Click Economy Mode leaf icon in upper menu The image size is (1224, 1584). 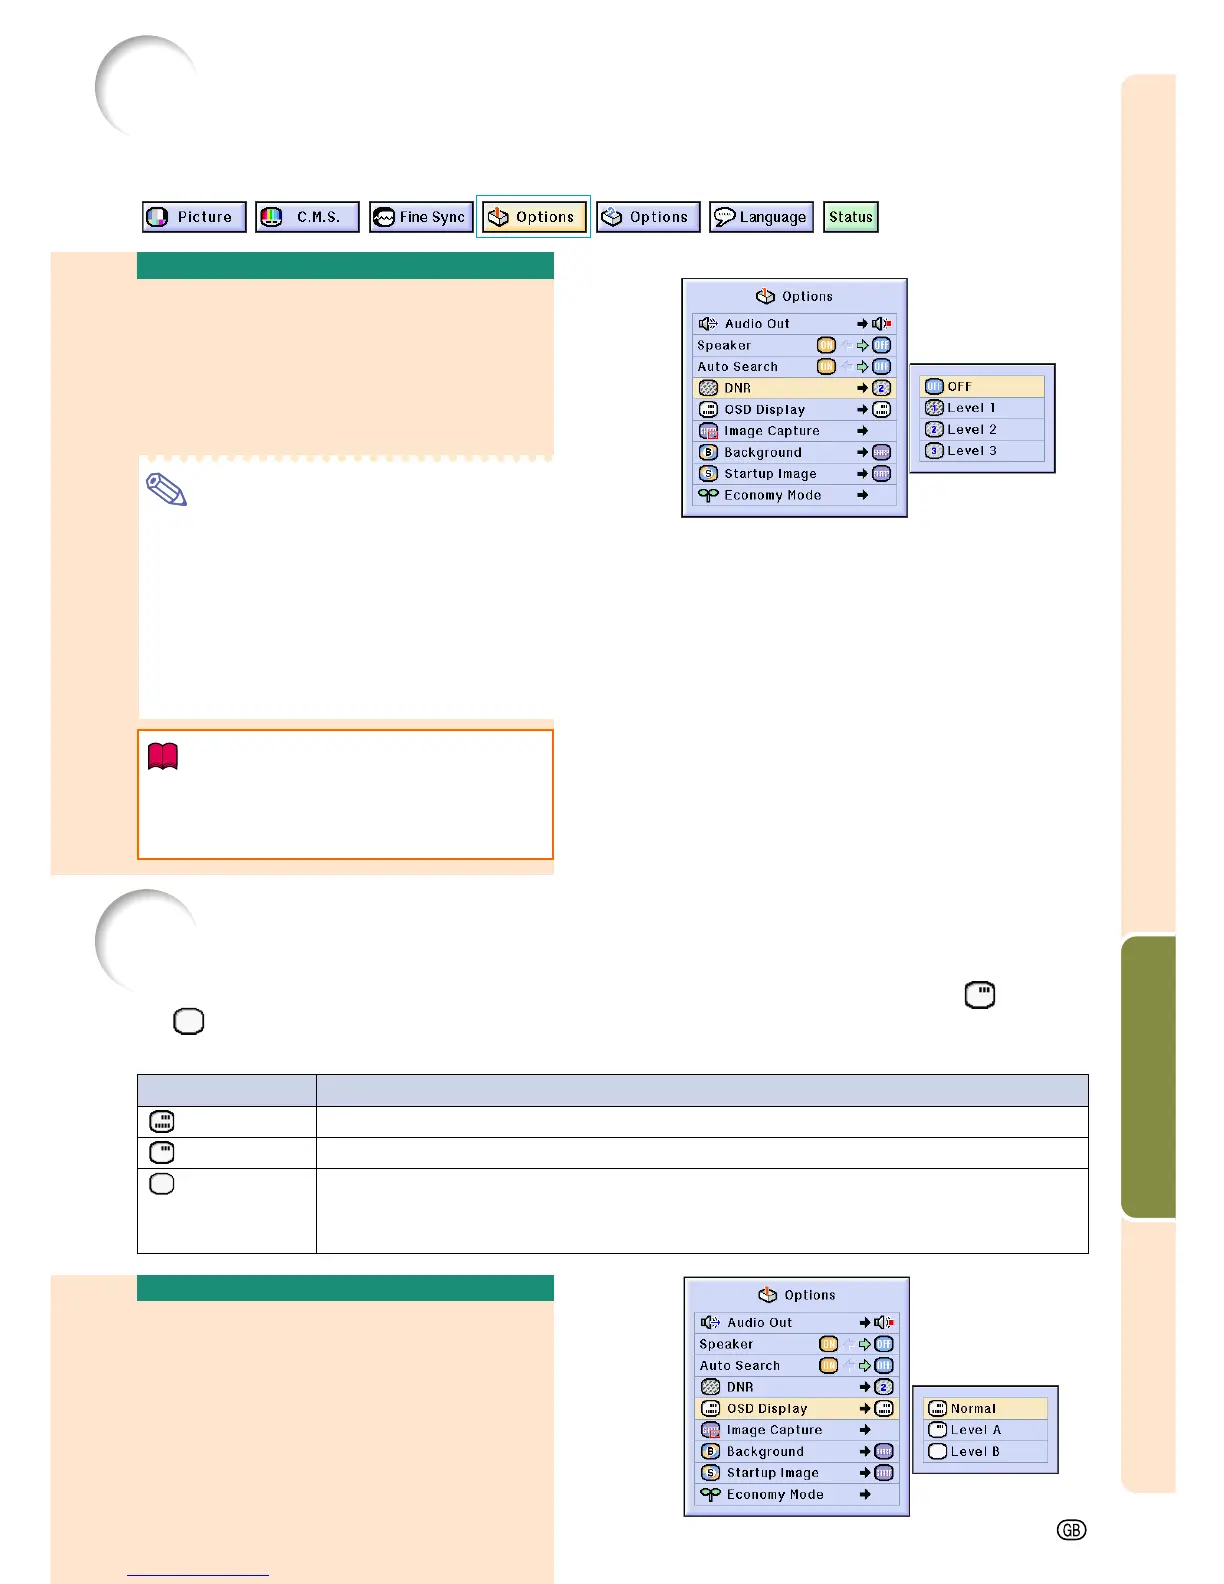pos(708,495)
